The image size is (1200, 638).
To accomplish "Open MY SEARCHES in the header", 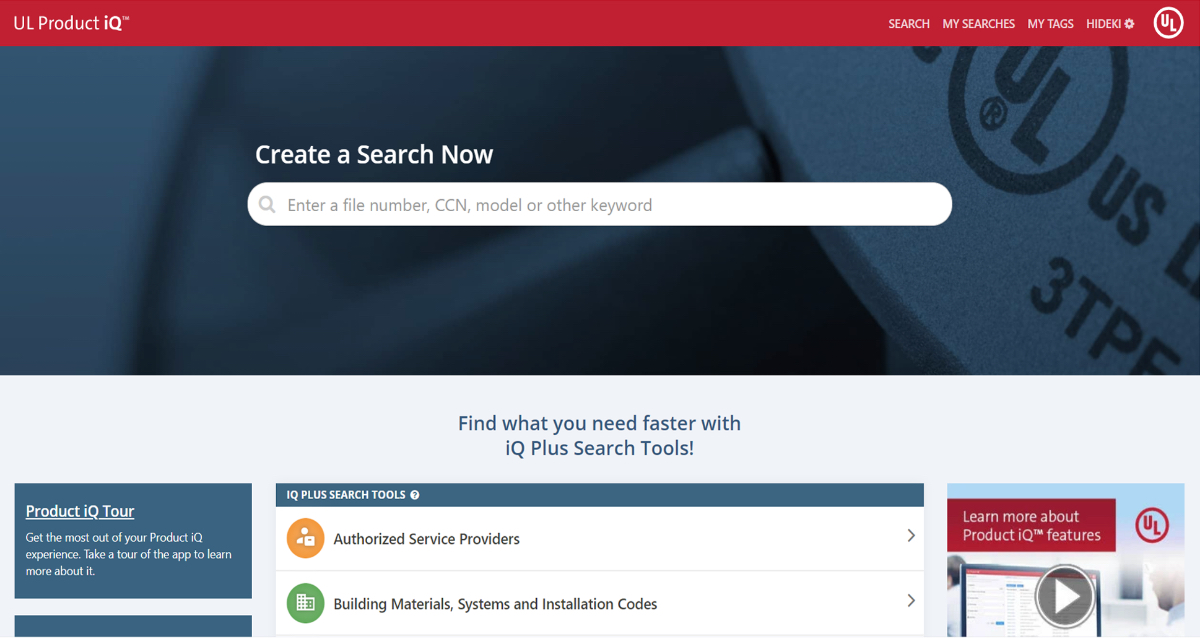I will tap(978, 24).
